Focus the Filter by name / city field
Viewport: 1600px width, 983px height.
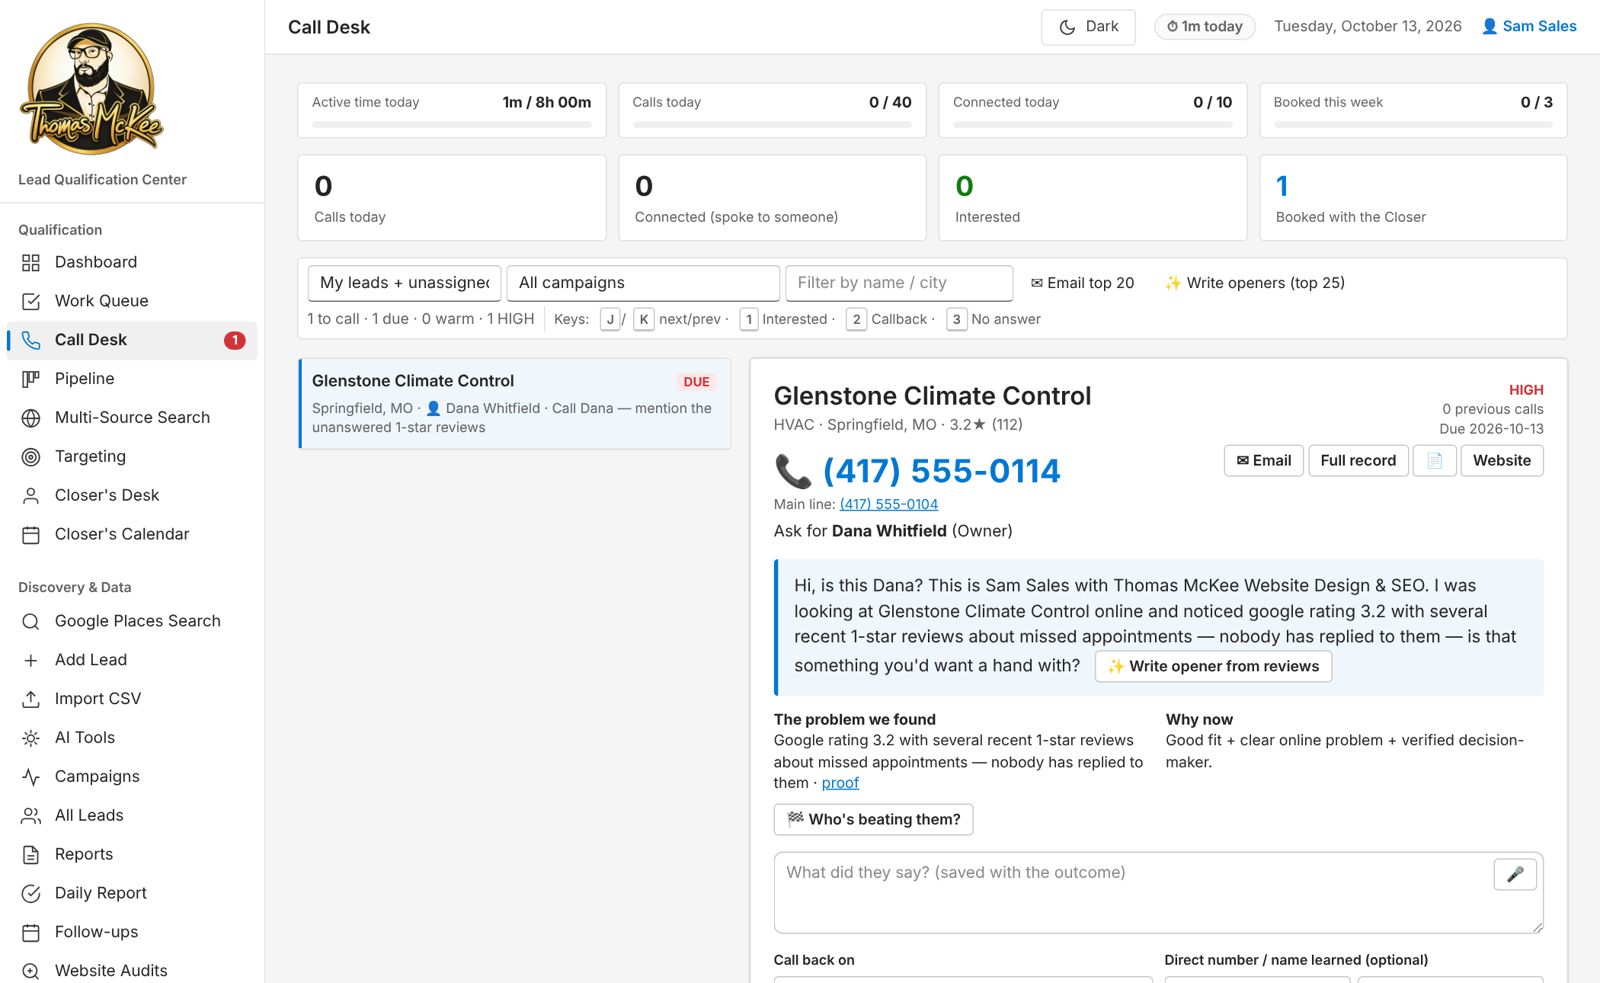[x=899, y=283]
